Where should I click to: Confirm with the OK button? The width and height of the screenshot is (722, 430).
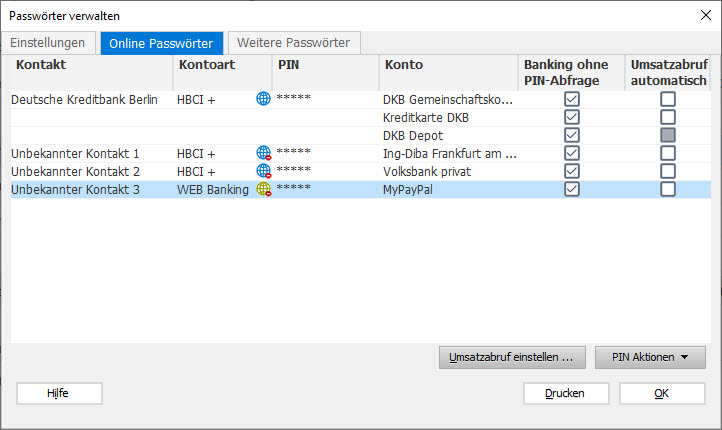[661, 393]
